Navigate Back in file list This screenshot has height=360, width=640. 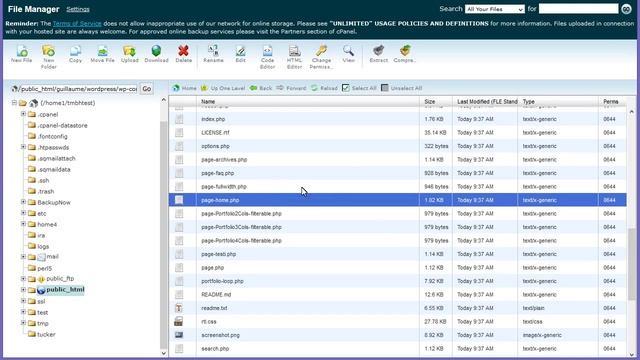261,88
